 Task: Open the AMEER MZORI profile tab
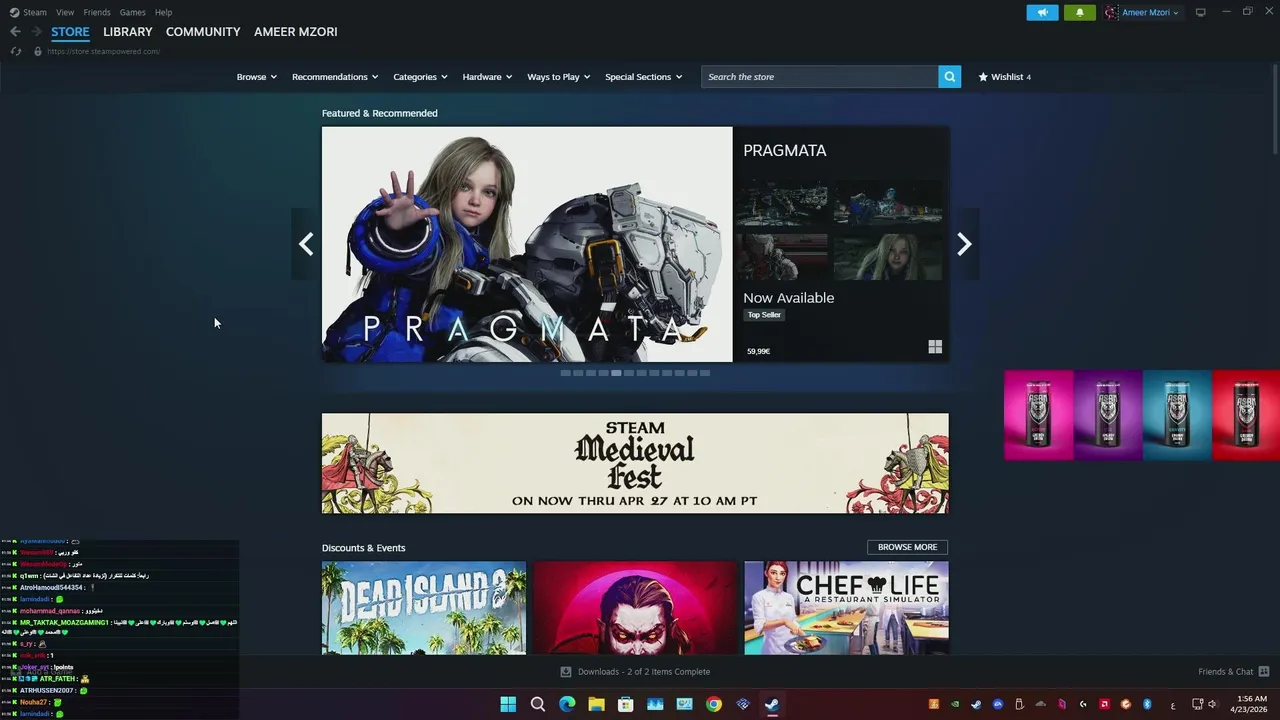296,32
